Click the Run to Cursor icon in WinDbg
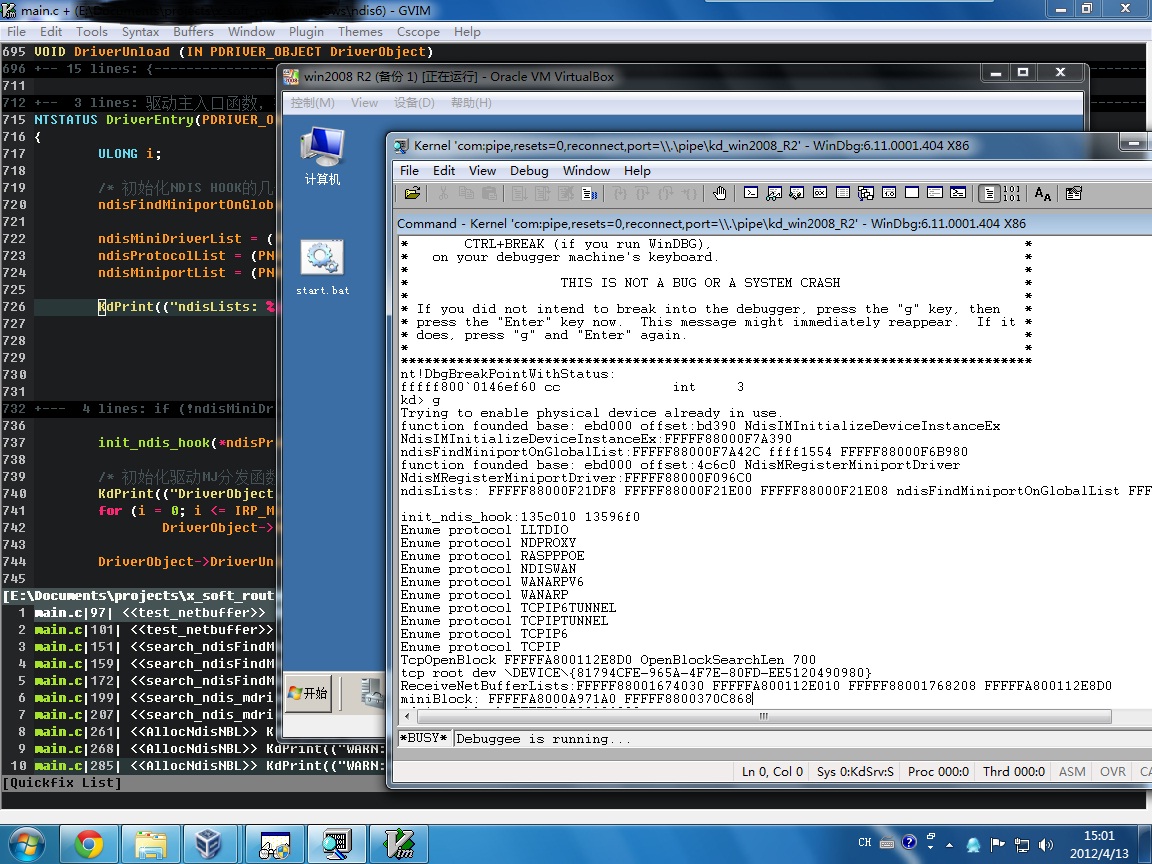 pos(690,193)
